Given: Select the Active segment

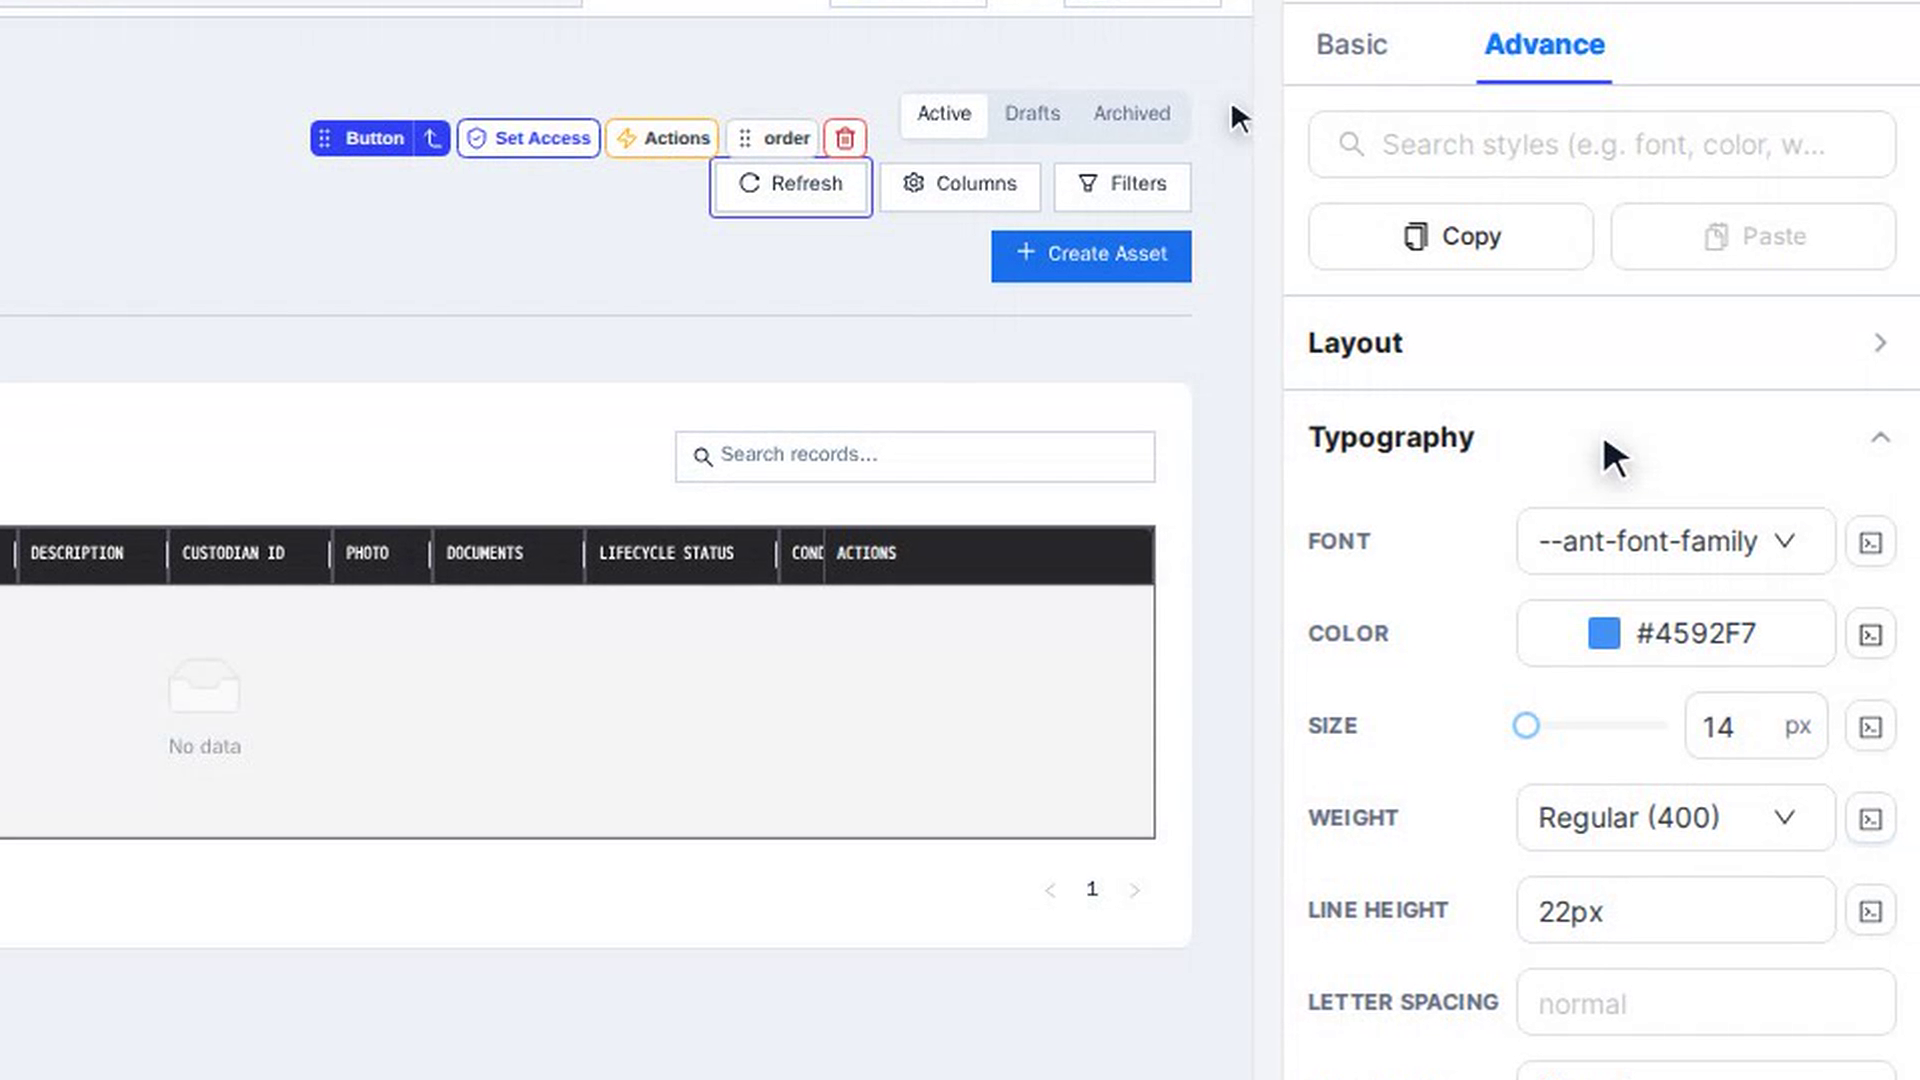Looking at the screenshot, I should [944, 113].
